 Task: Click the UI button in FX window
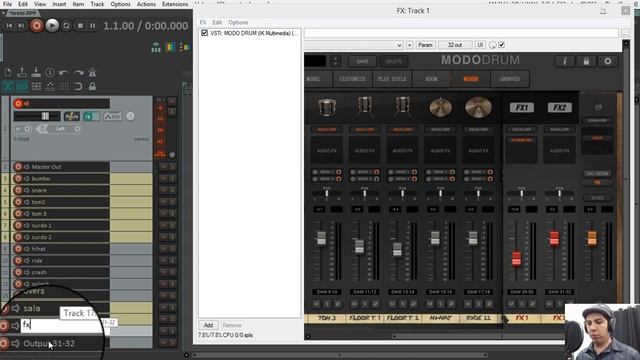click(x=480, y=45)
